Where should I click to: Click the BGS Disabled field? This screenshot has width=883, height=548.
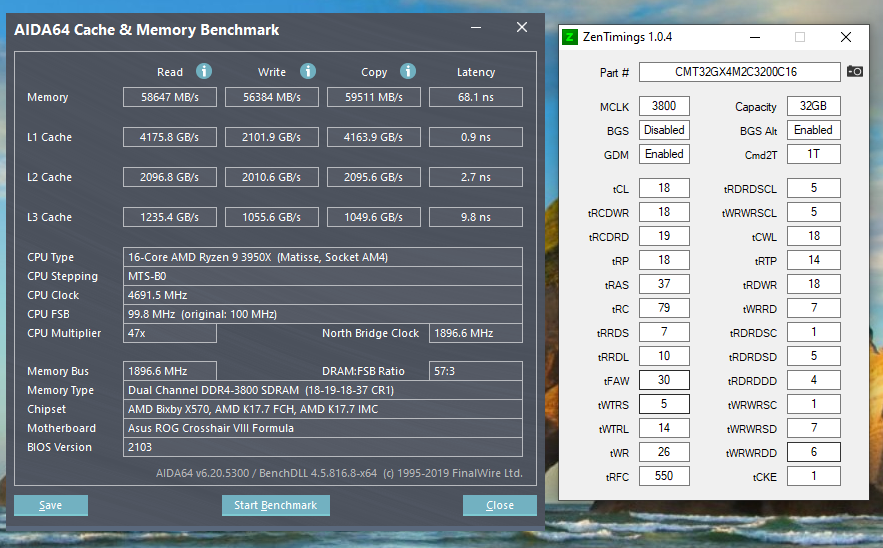pyautogui.click(x=664, y=130)
